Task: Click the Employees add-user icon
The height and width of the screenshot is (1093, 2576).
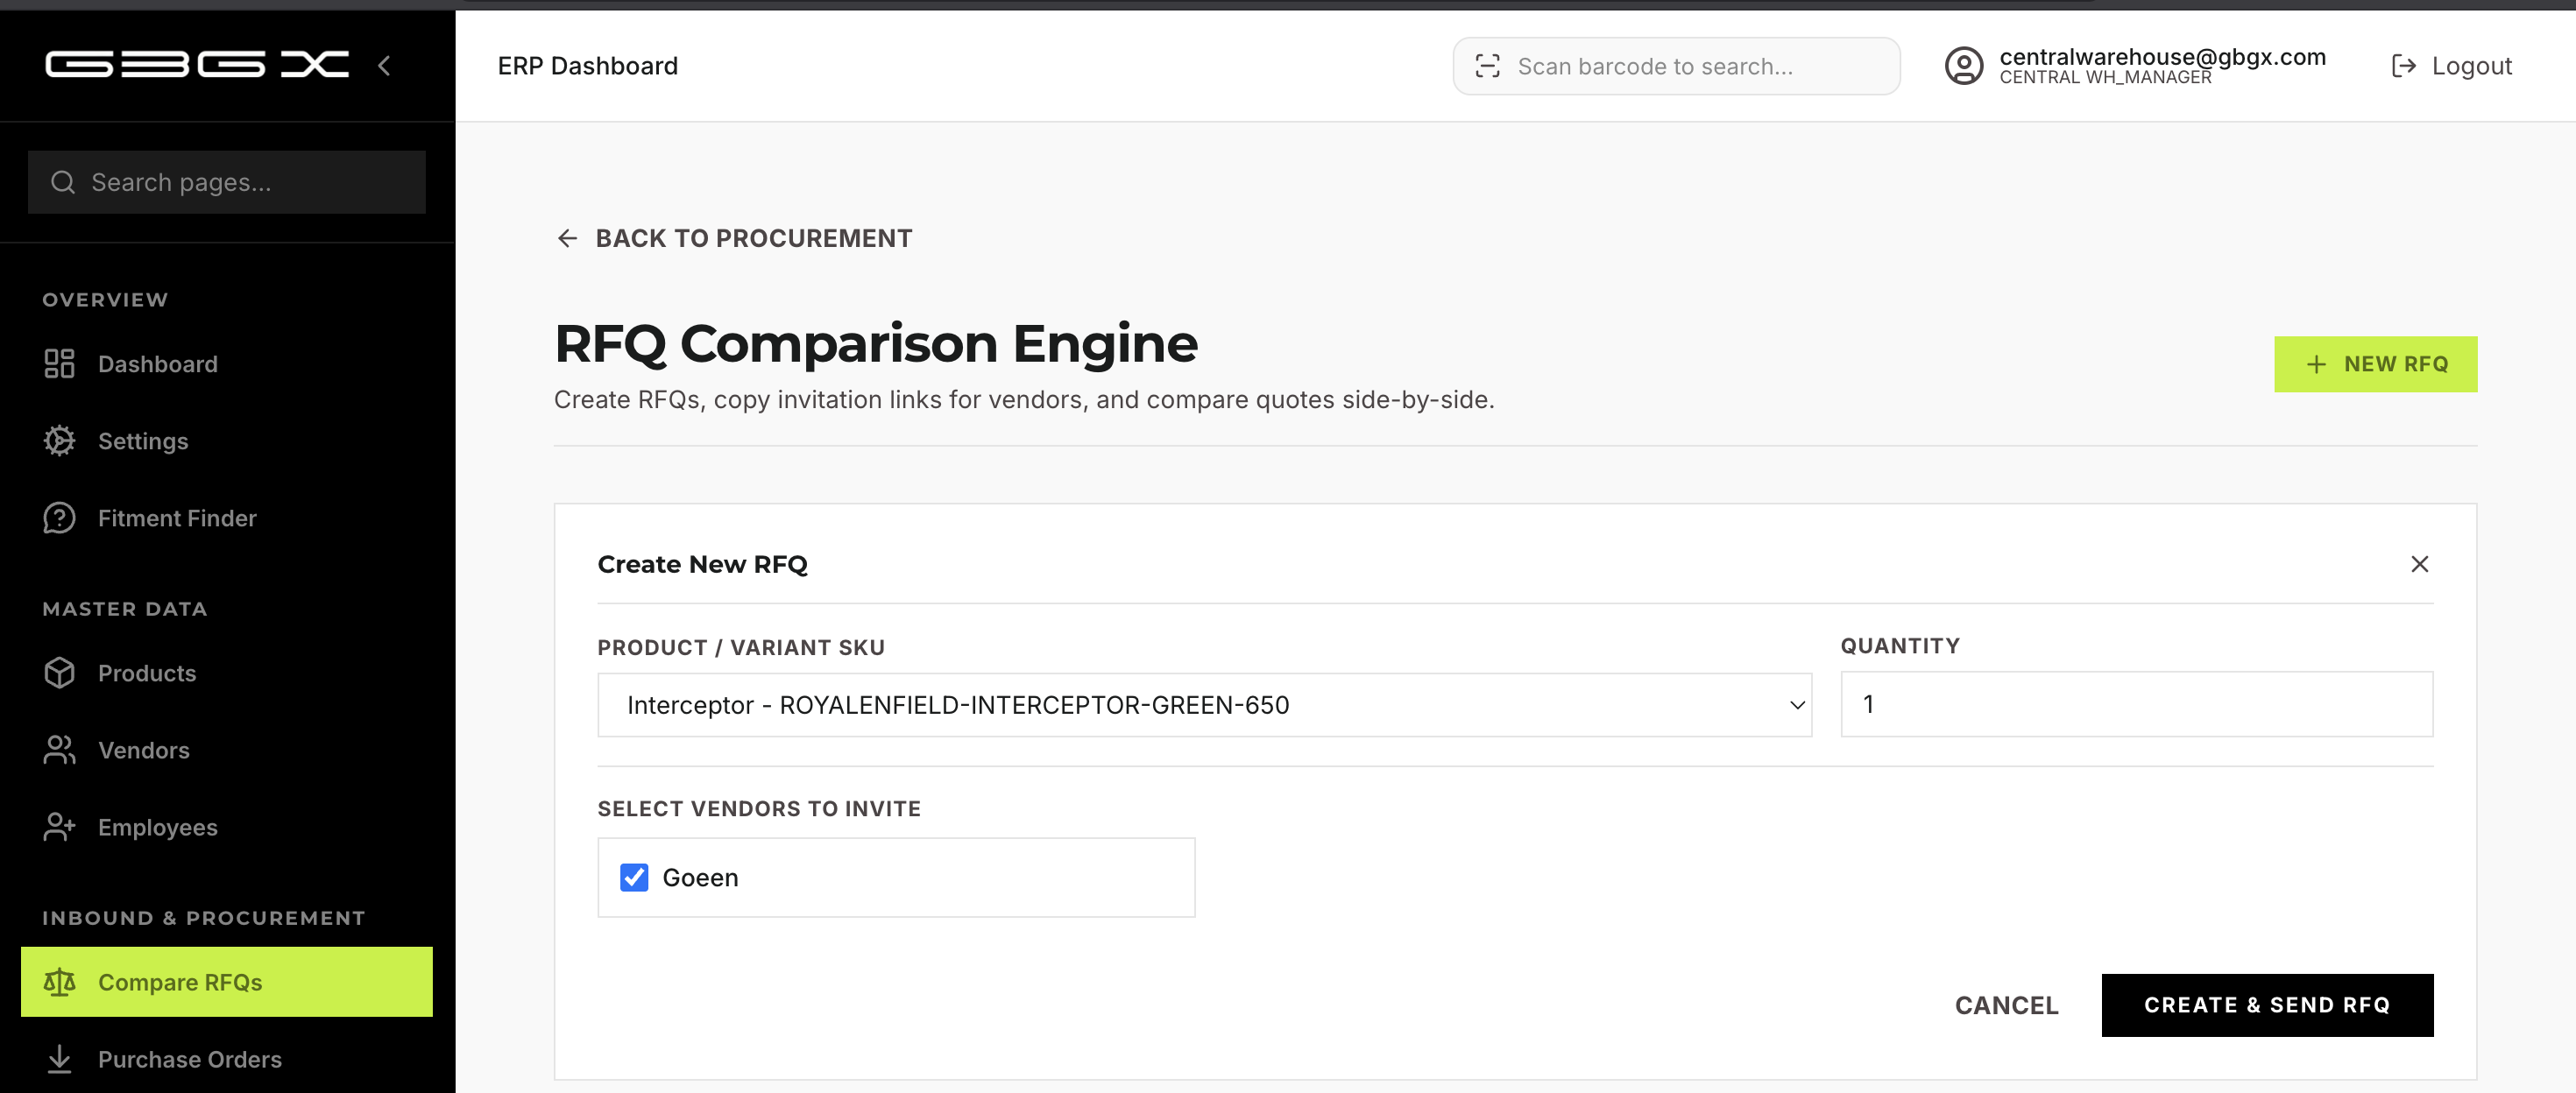Action: (x=59, y=827)
